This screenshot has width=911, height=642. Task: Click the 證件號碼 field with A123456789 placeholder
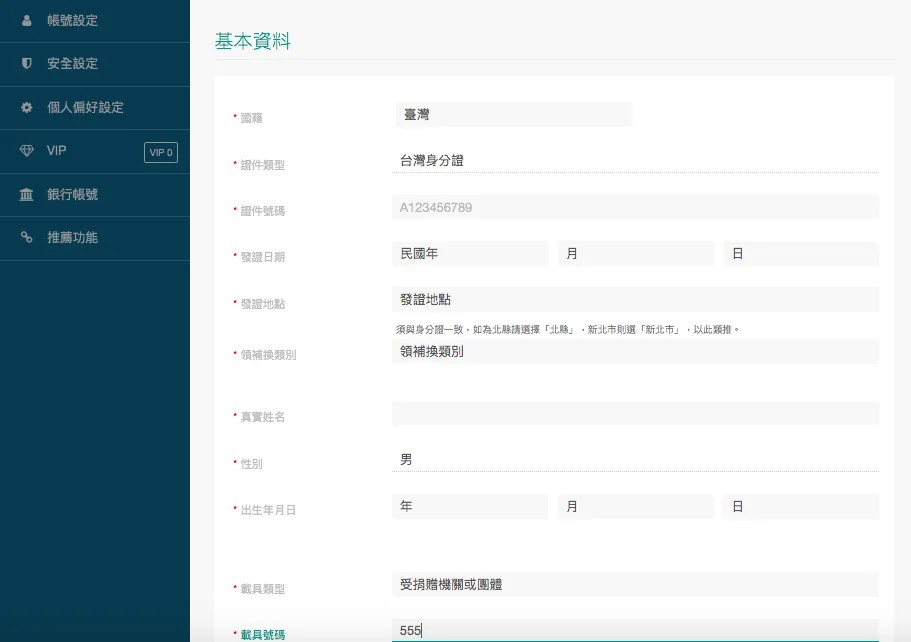pos(636,207)
